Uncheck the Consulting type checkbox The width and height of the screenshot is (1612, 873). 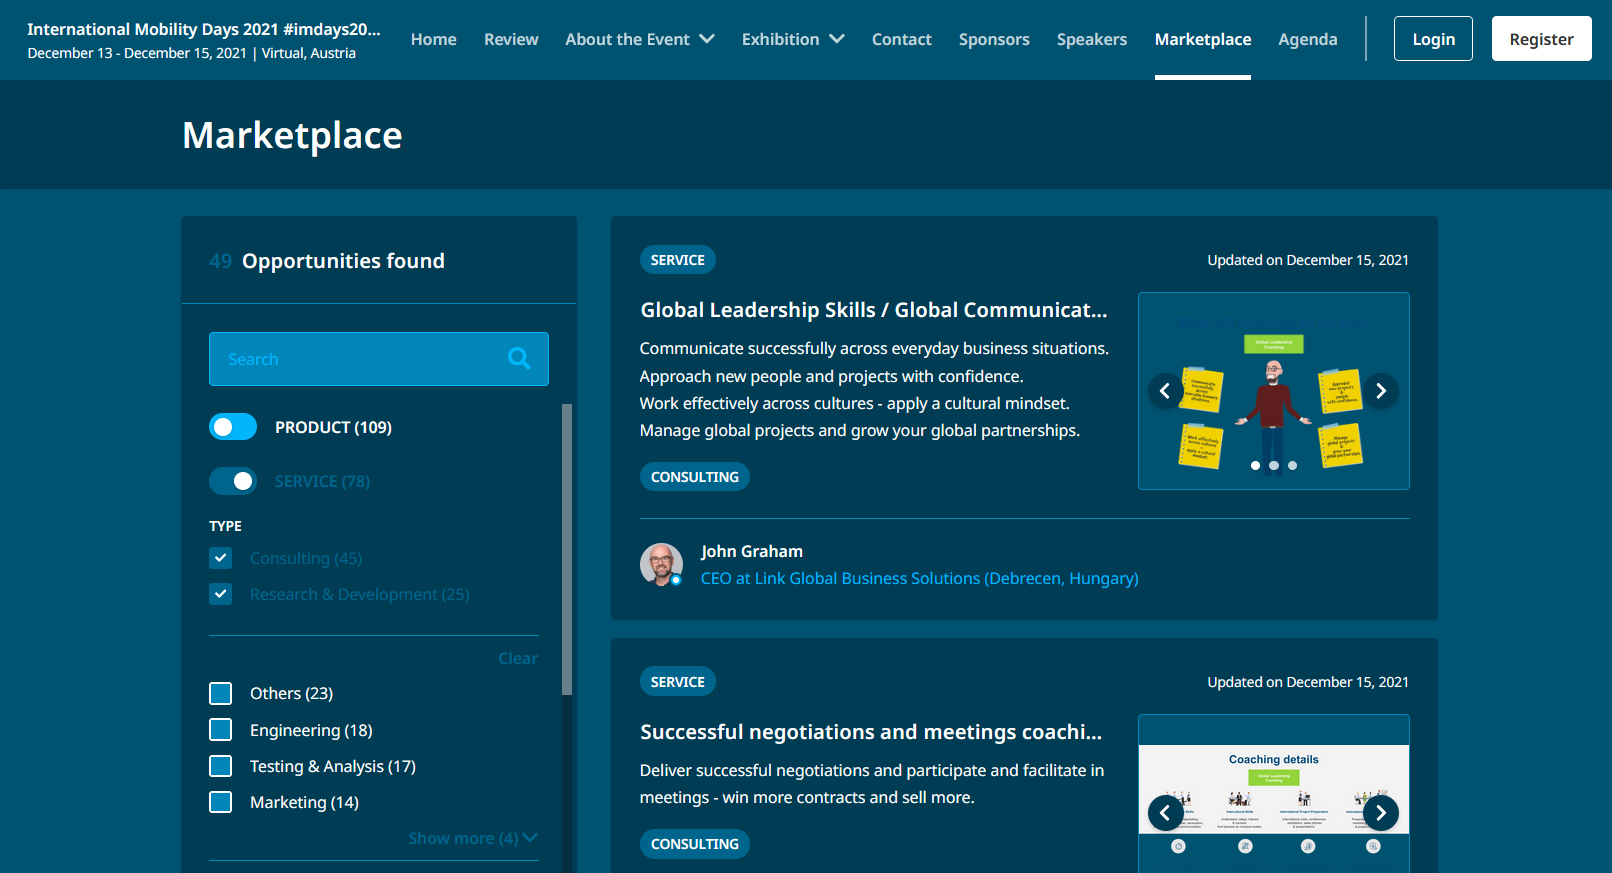tap(221, 558)
